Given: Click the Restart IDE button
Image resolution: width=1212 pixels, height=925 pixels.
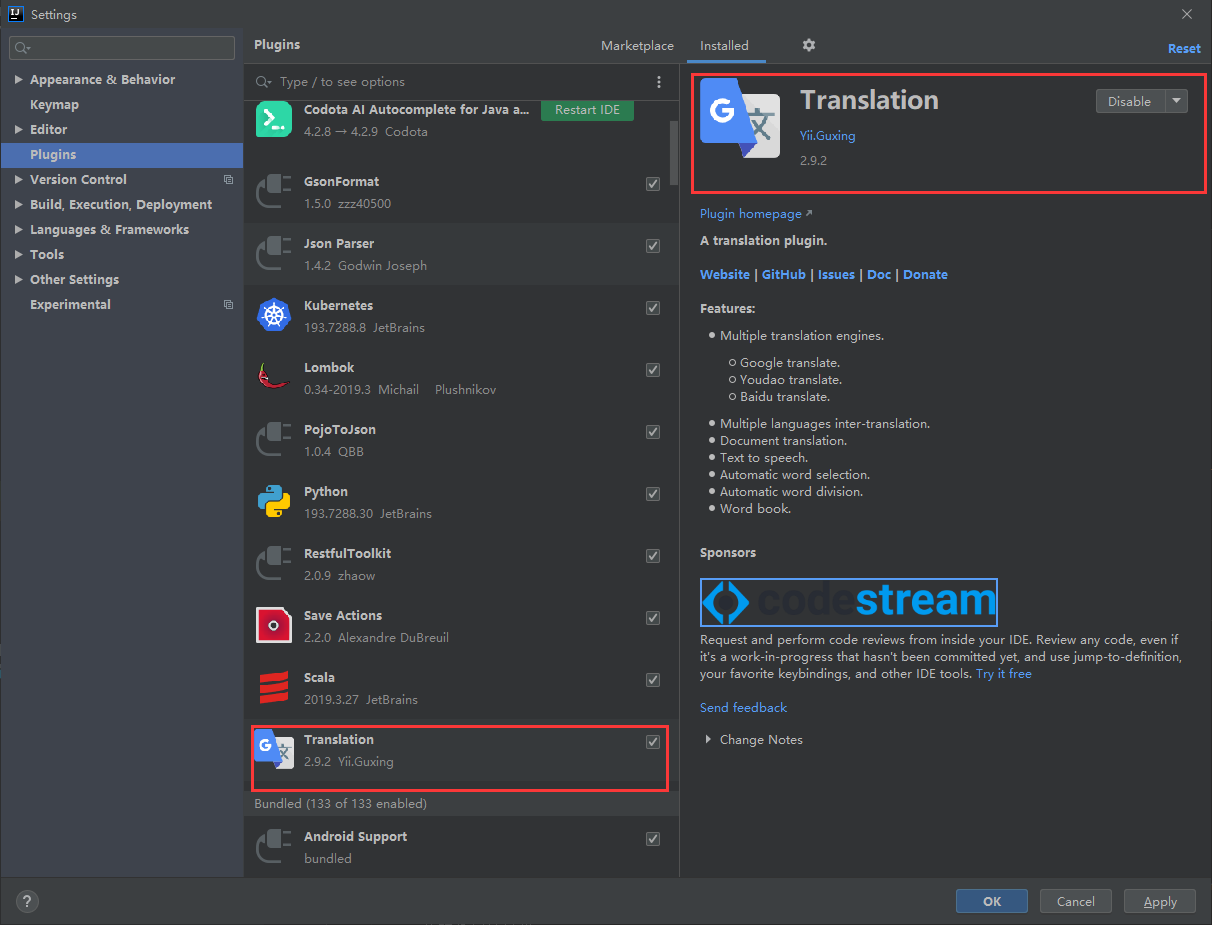Looking at the screenshot, I should click(x=587, y=110).
